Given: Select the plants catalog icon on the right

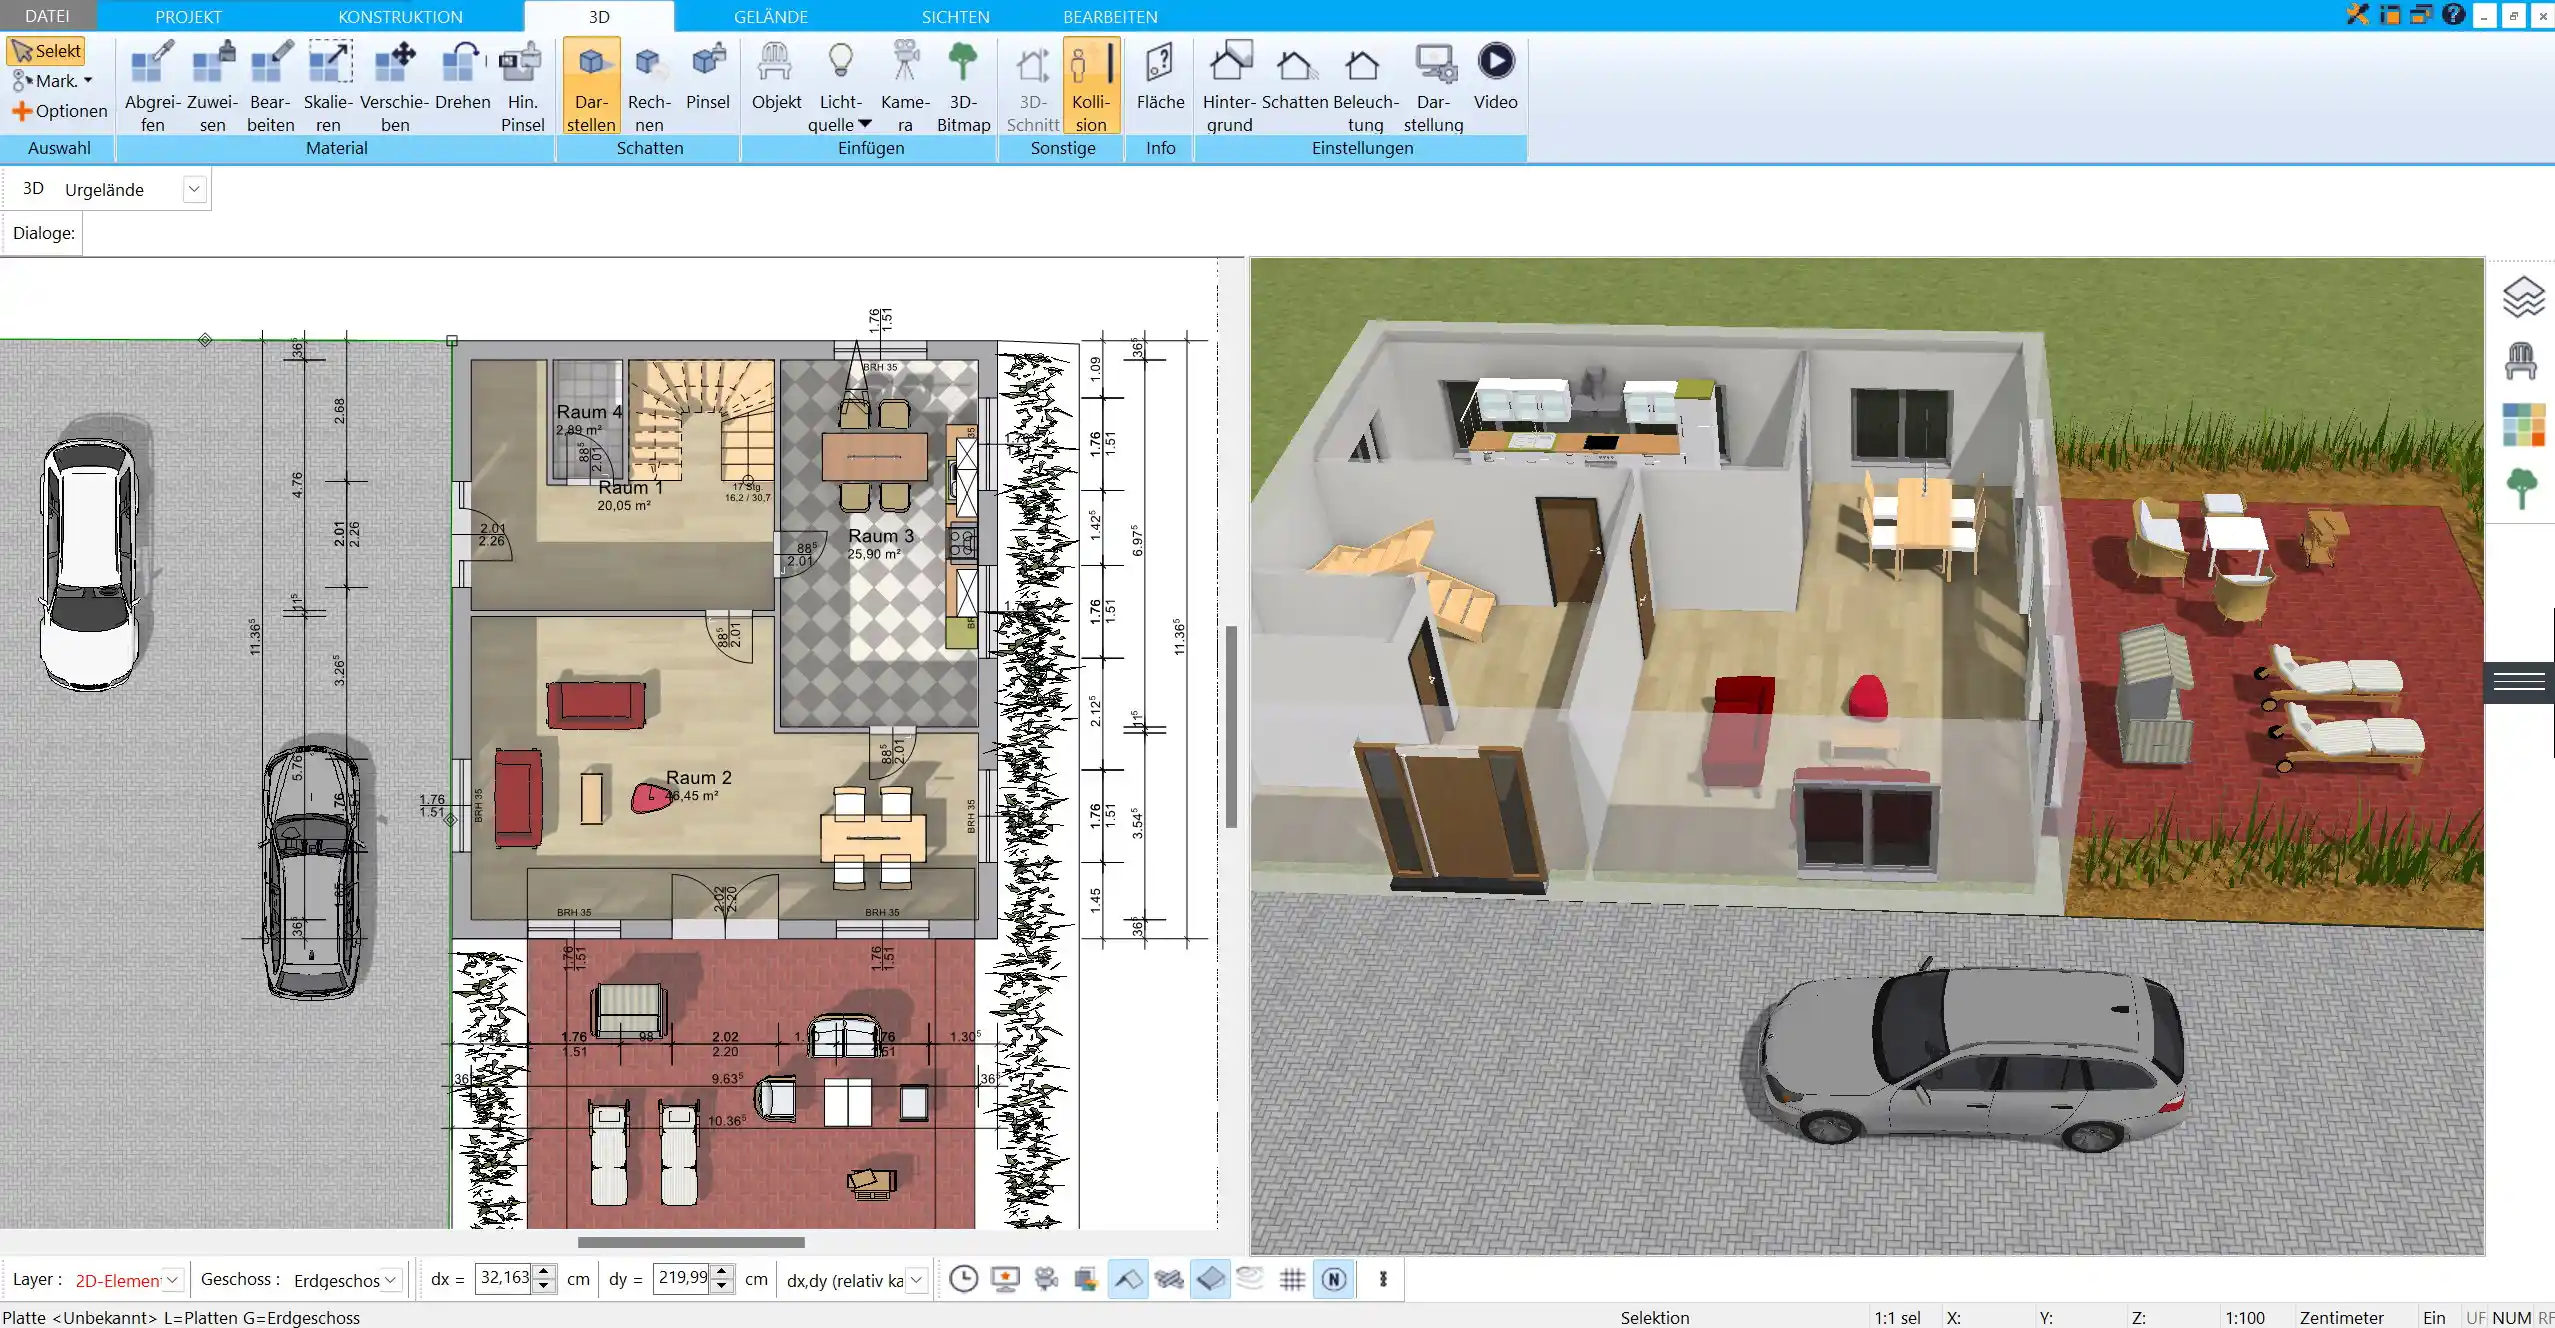Looking at the screenshot, I should coord(2522,487).
